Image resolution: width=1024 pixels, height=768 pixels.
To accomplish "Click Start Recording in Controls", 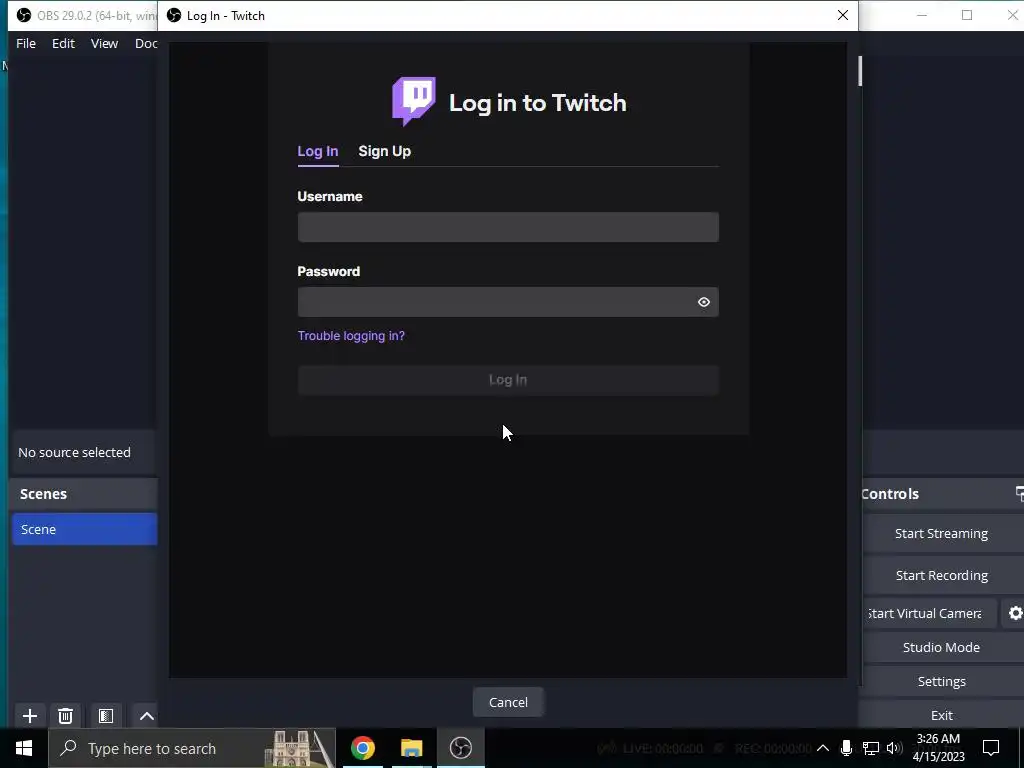I will 941,575.
